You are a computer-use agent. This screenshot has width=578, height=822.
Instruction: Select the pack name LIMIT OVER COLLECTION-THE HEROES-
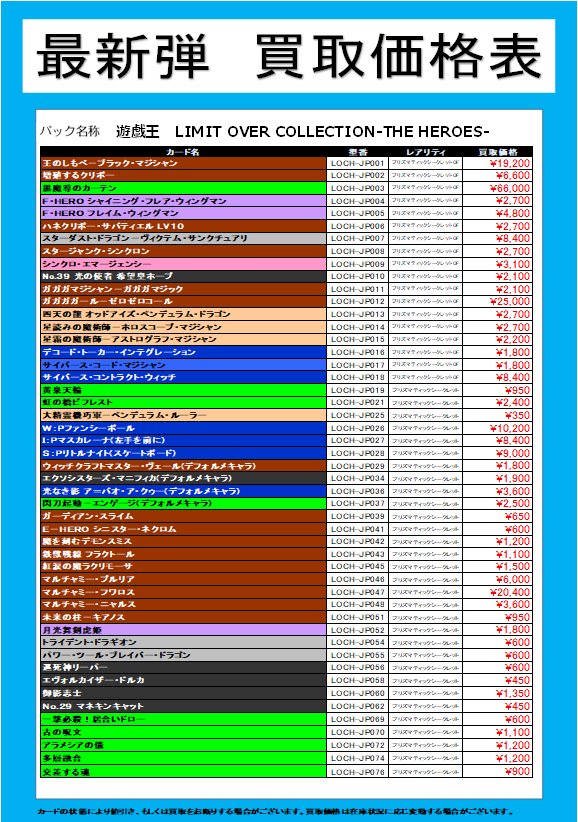coord(332,132)
